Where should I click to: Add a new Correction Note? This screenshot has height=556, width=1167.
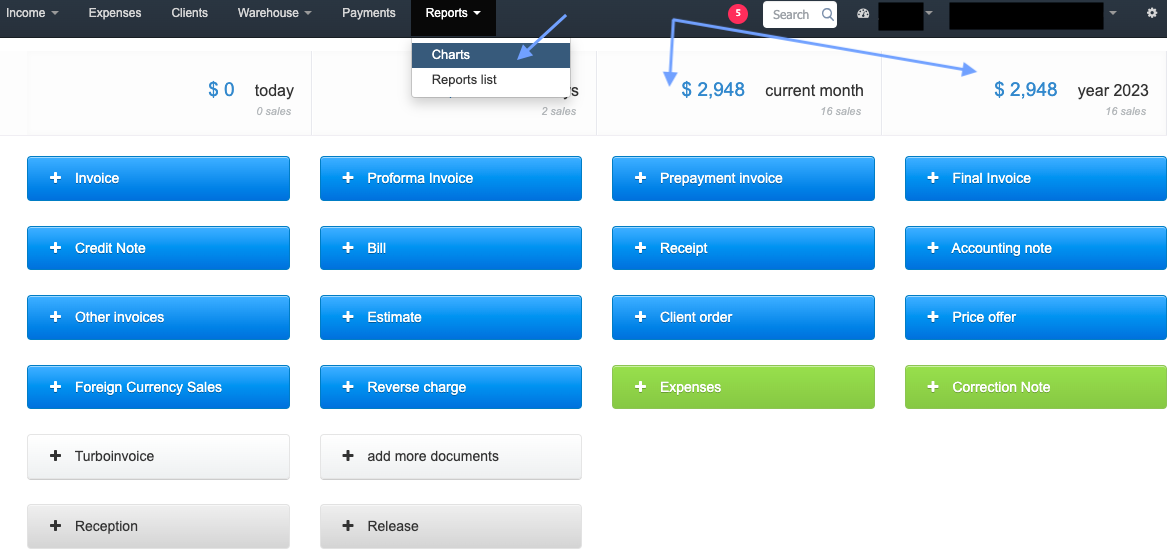point(1035,387)
